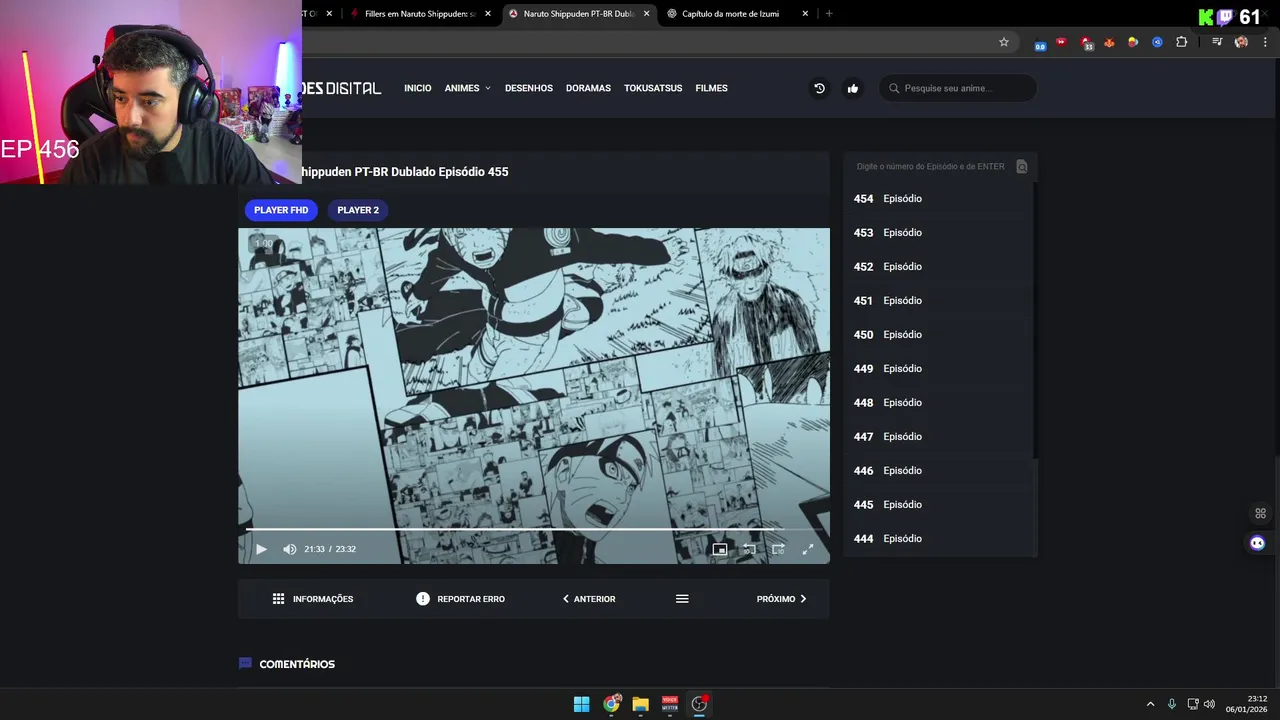Screen dimensions: 1280x720
Task: Play the episode video
Action: click(x=261, y=549)
